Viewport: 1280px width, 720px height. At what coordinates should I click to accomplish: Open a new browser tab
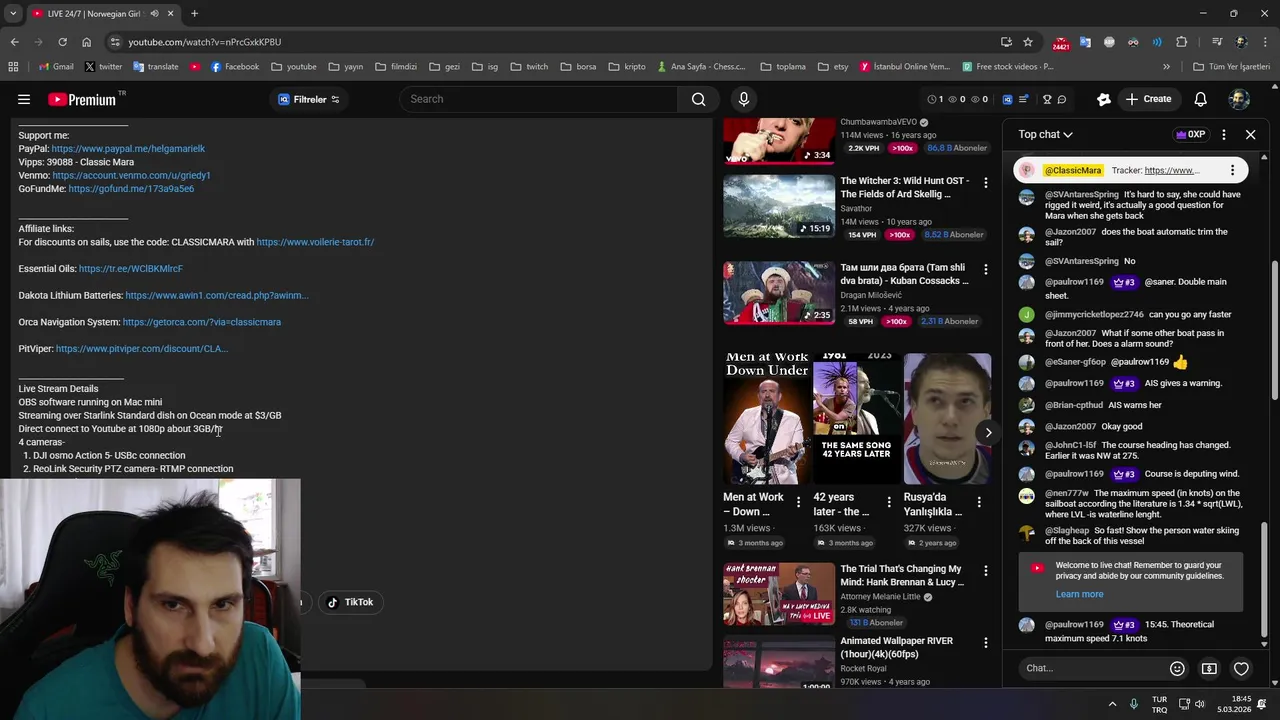coord(194,14)
